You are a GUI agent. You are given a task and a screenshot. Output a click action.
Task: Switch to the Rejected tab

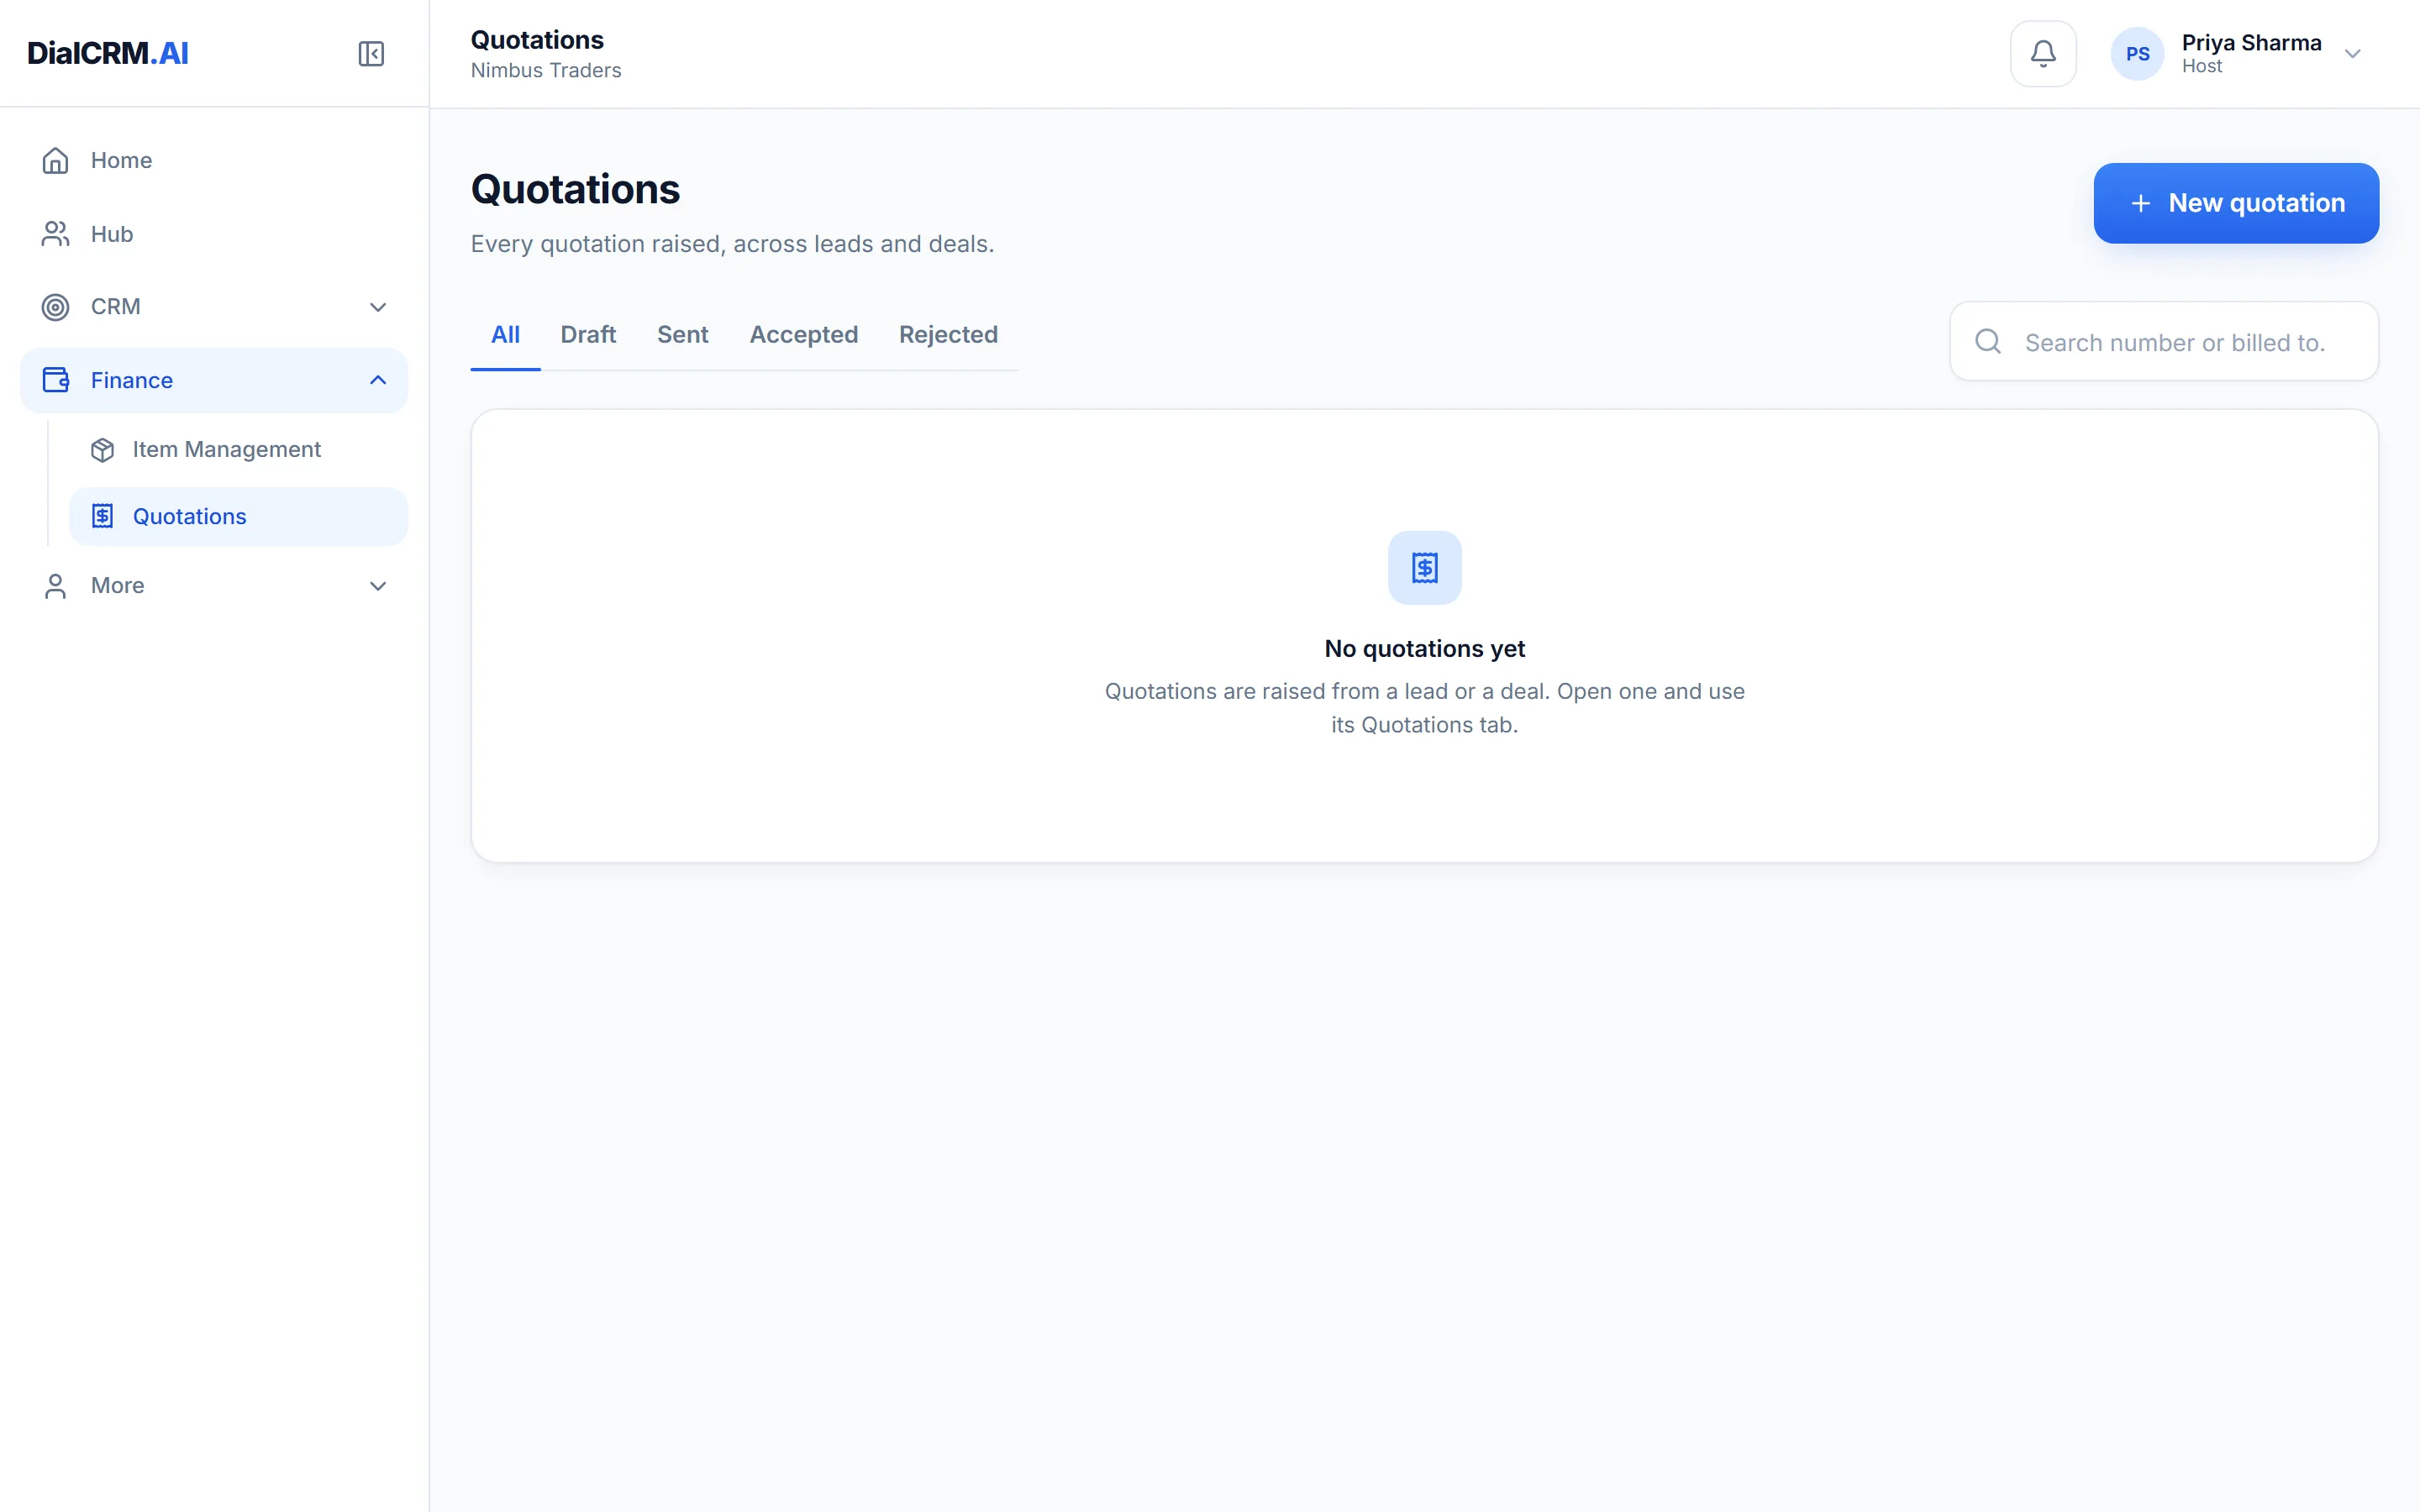coord(948,335)
